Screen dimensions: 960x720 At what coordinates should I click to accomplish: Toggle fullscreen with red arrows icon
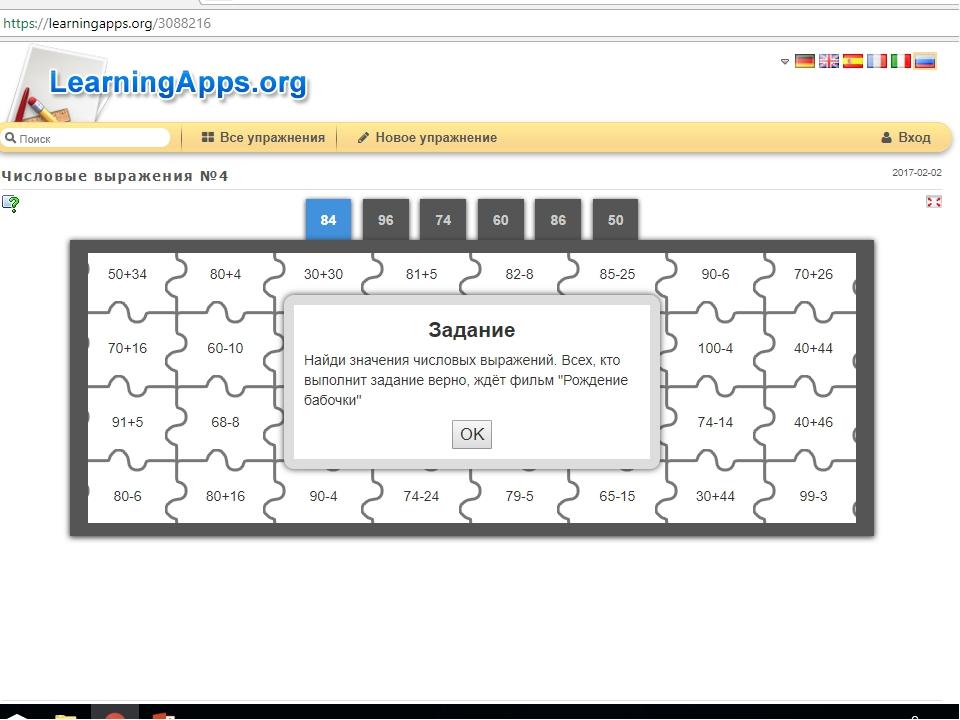point(933,201)
